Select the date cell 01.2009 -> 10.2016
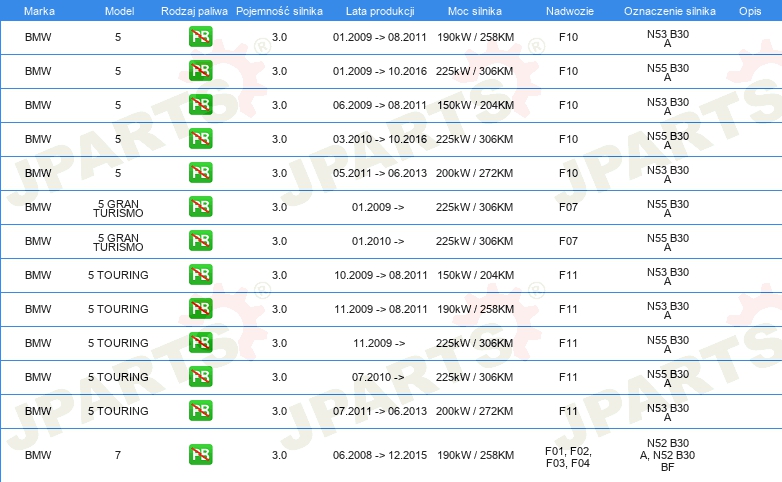The width and height of the screenshot is (782, 482). (380, 71)
